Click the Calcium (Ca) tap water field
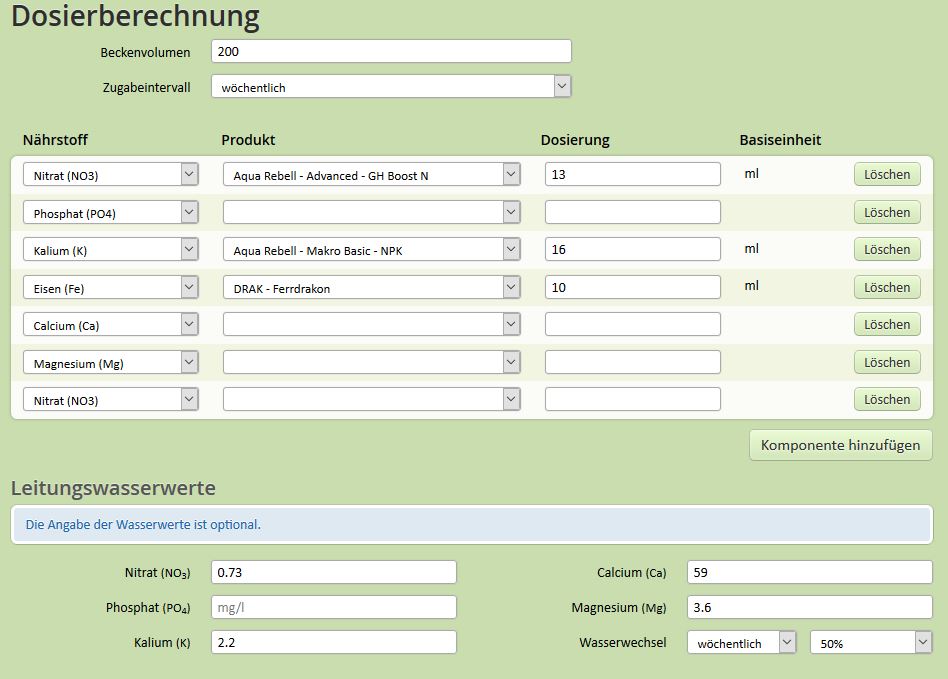Image resolution: width=948 pixels, height=679 pixels. (x=810, y=572)
